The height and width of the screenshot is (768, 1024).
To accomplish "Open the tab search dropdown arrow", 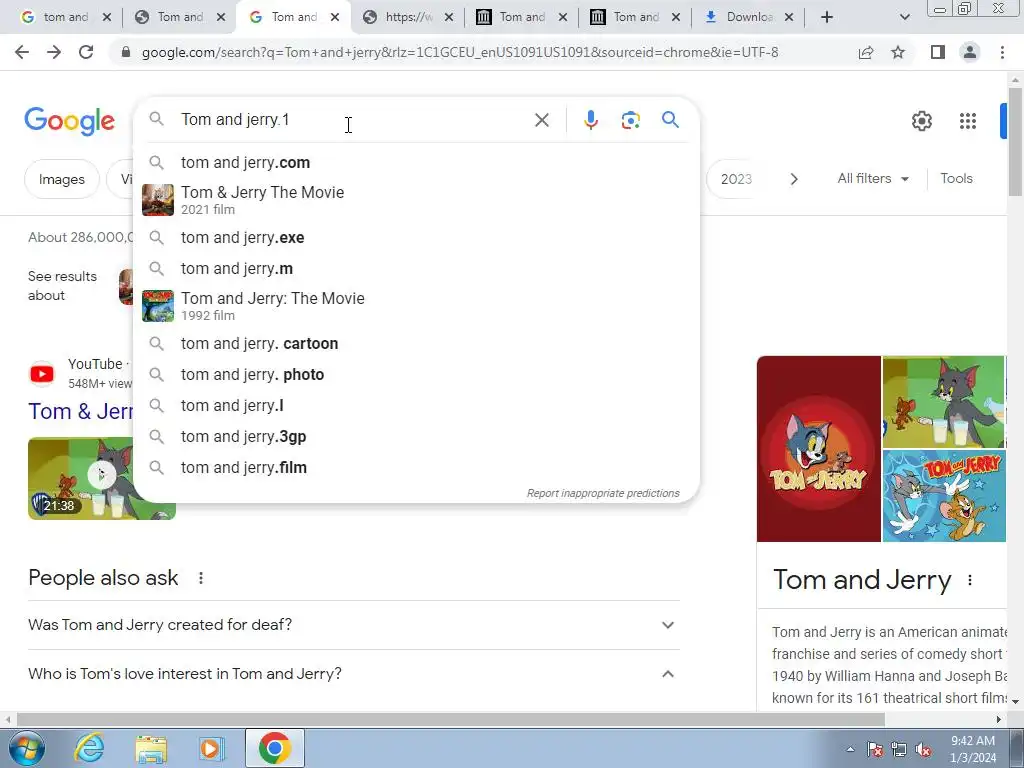I will coord(904,18).
